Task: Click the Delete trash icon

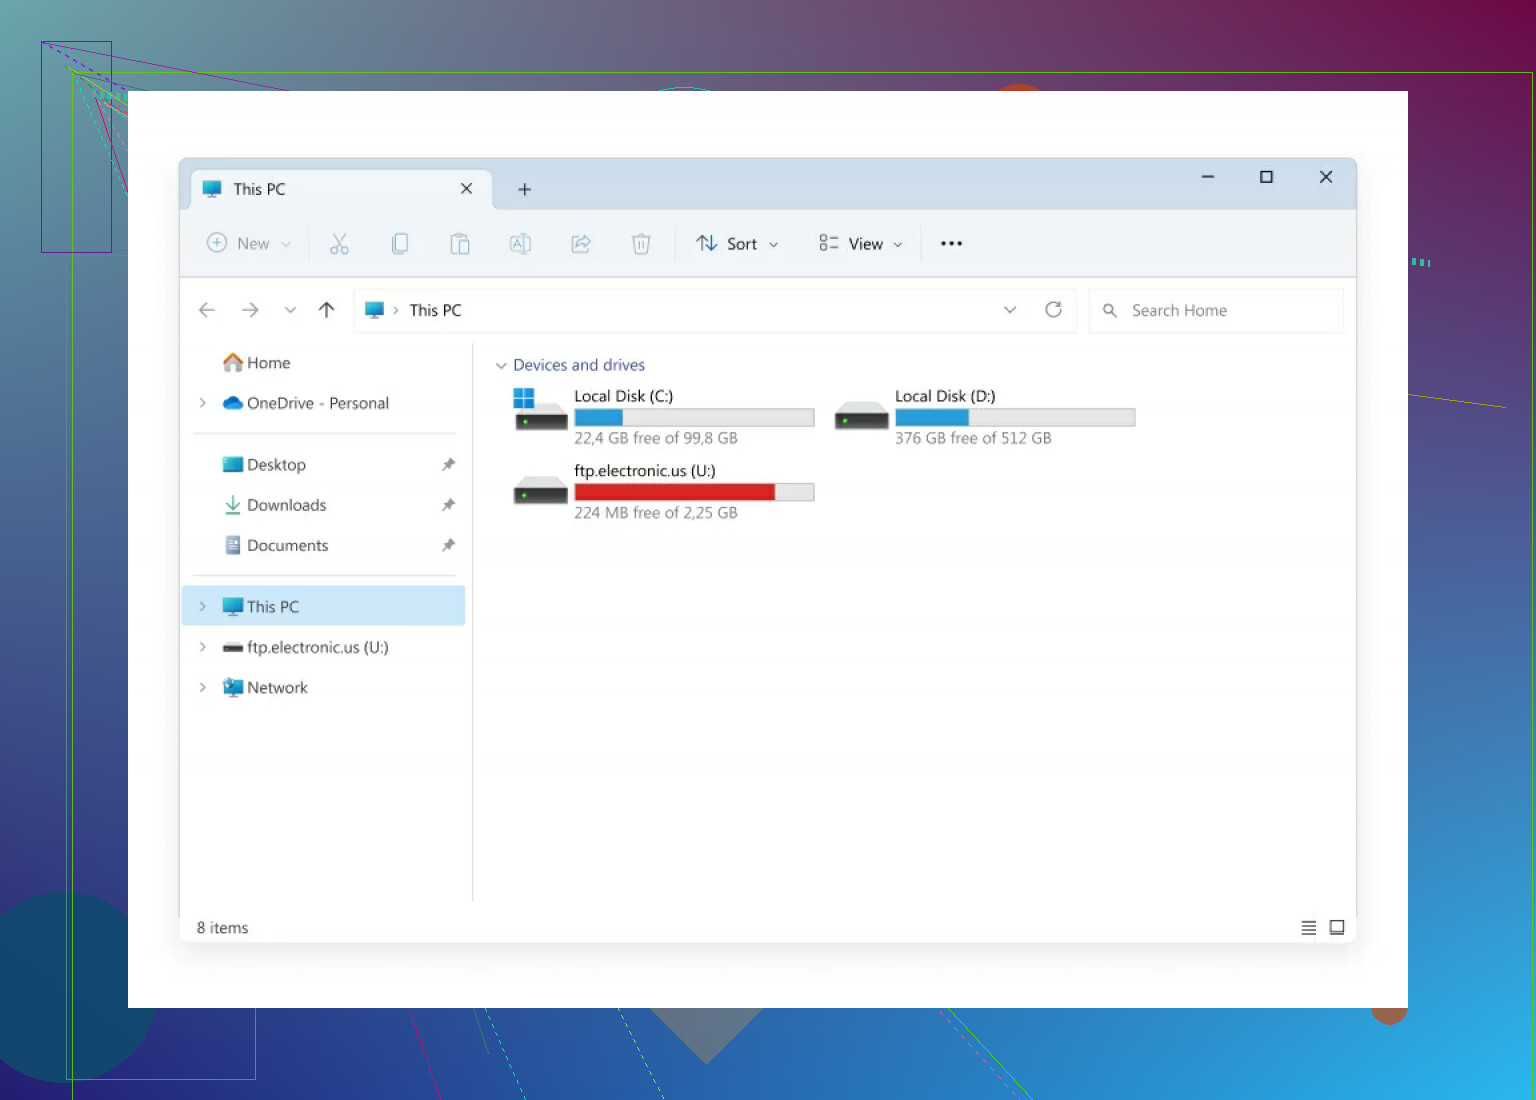Action: pyautogui.click(x=641, y=244)
